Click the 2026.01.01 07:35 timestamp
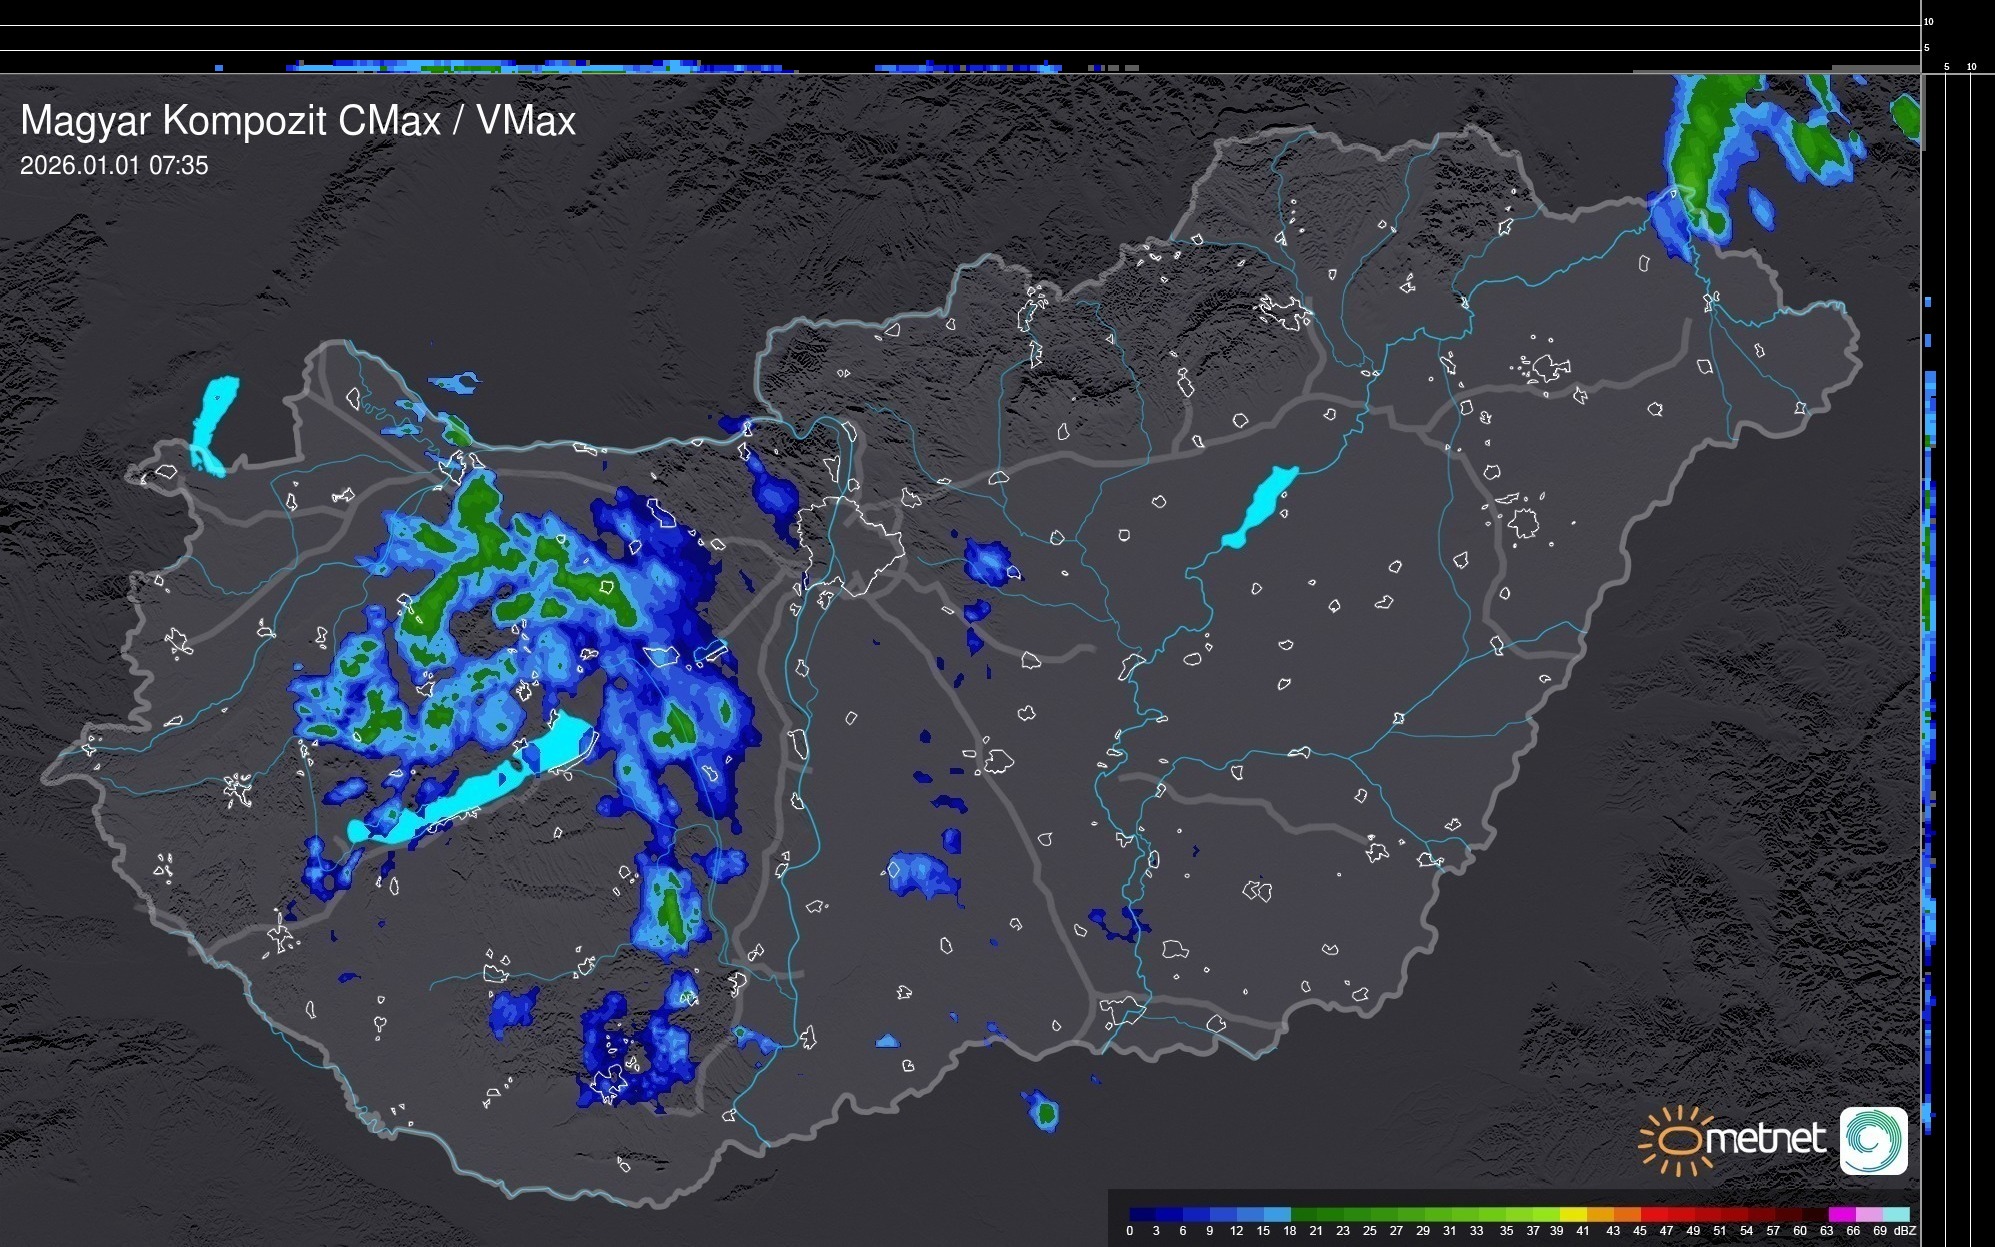This screenshot has height=1247, width=1995. 114,165
